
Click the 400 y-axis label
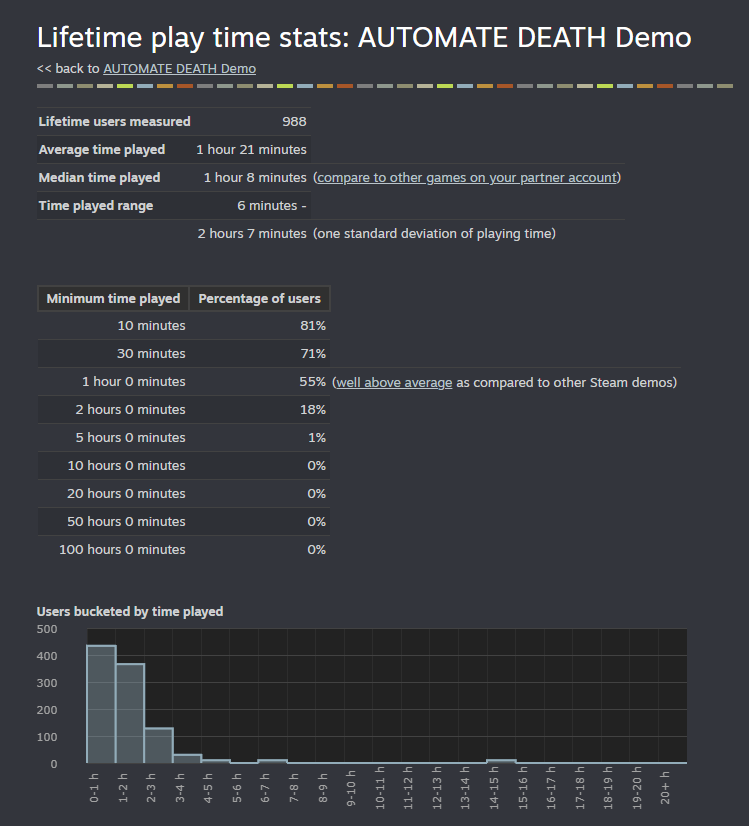47,656
